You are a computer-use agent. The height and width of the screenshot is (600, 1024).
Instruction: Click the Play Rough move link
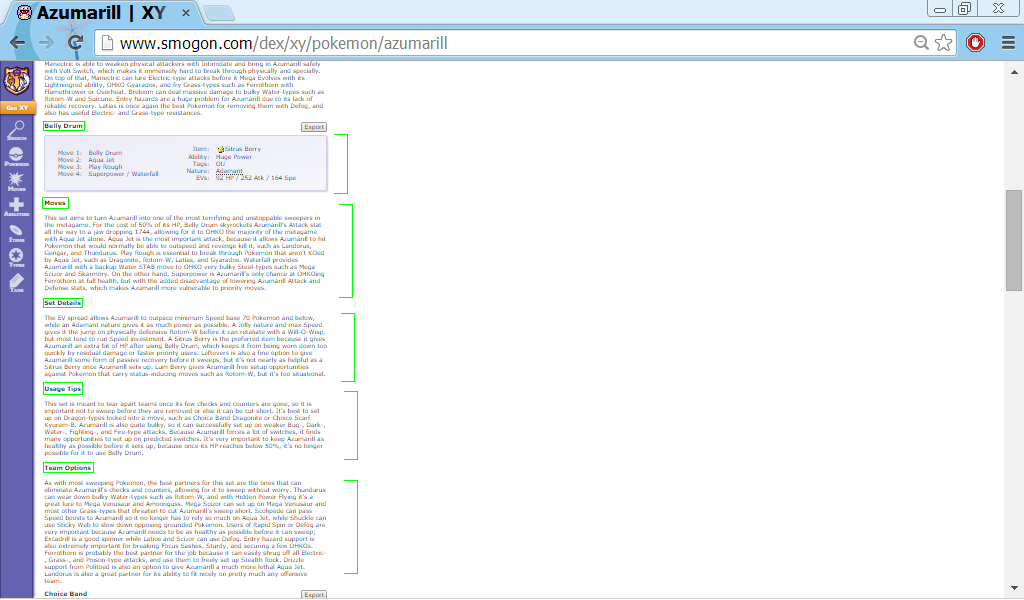pos(105,167)
